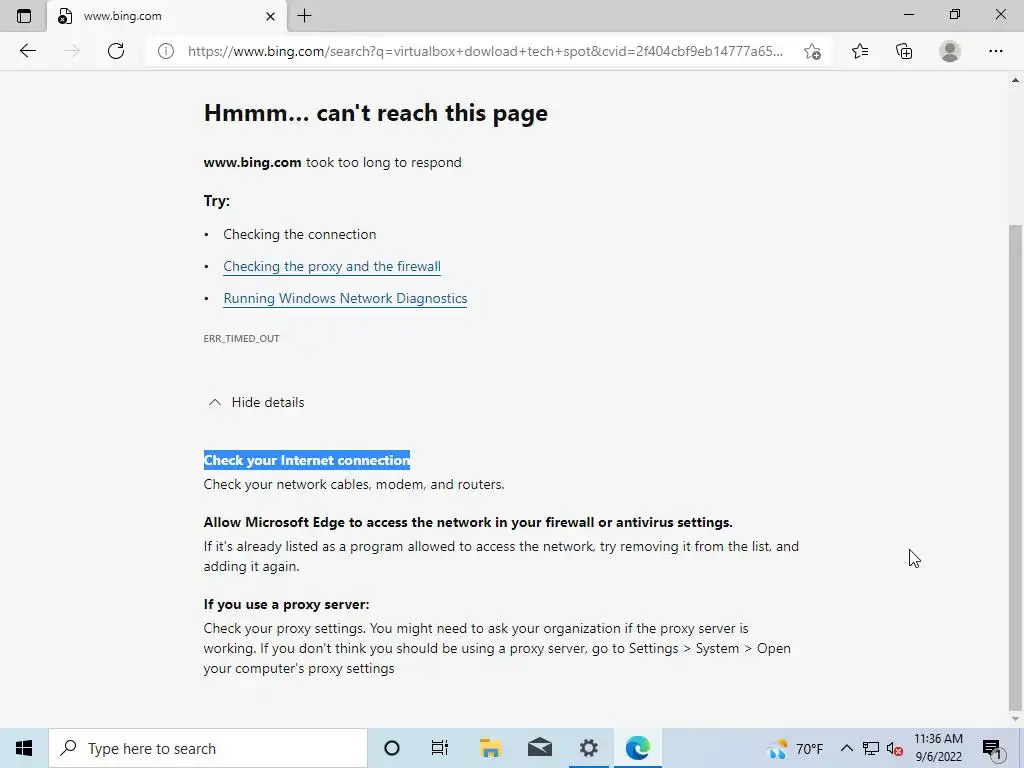The height and width of the screenshot is (768, 1024).
Task: Open the Favorites list
Action: 860,51
